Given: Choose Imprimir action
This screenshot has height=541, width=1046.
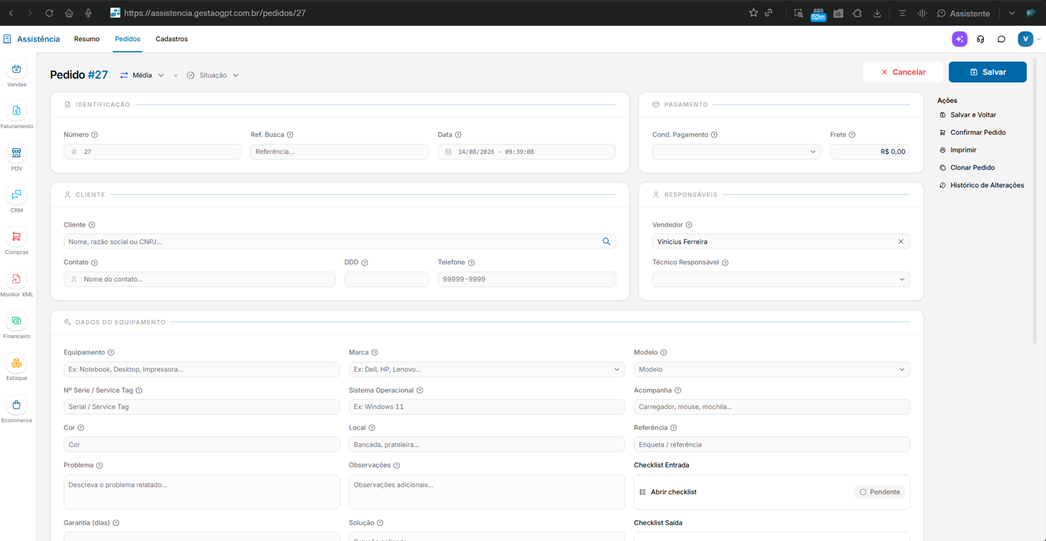Looking at the screenshot, I should 957,150.
